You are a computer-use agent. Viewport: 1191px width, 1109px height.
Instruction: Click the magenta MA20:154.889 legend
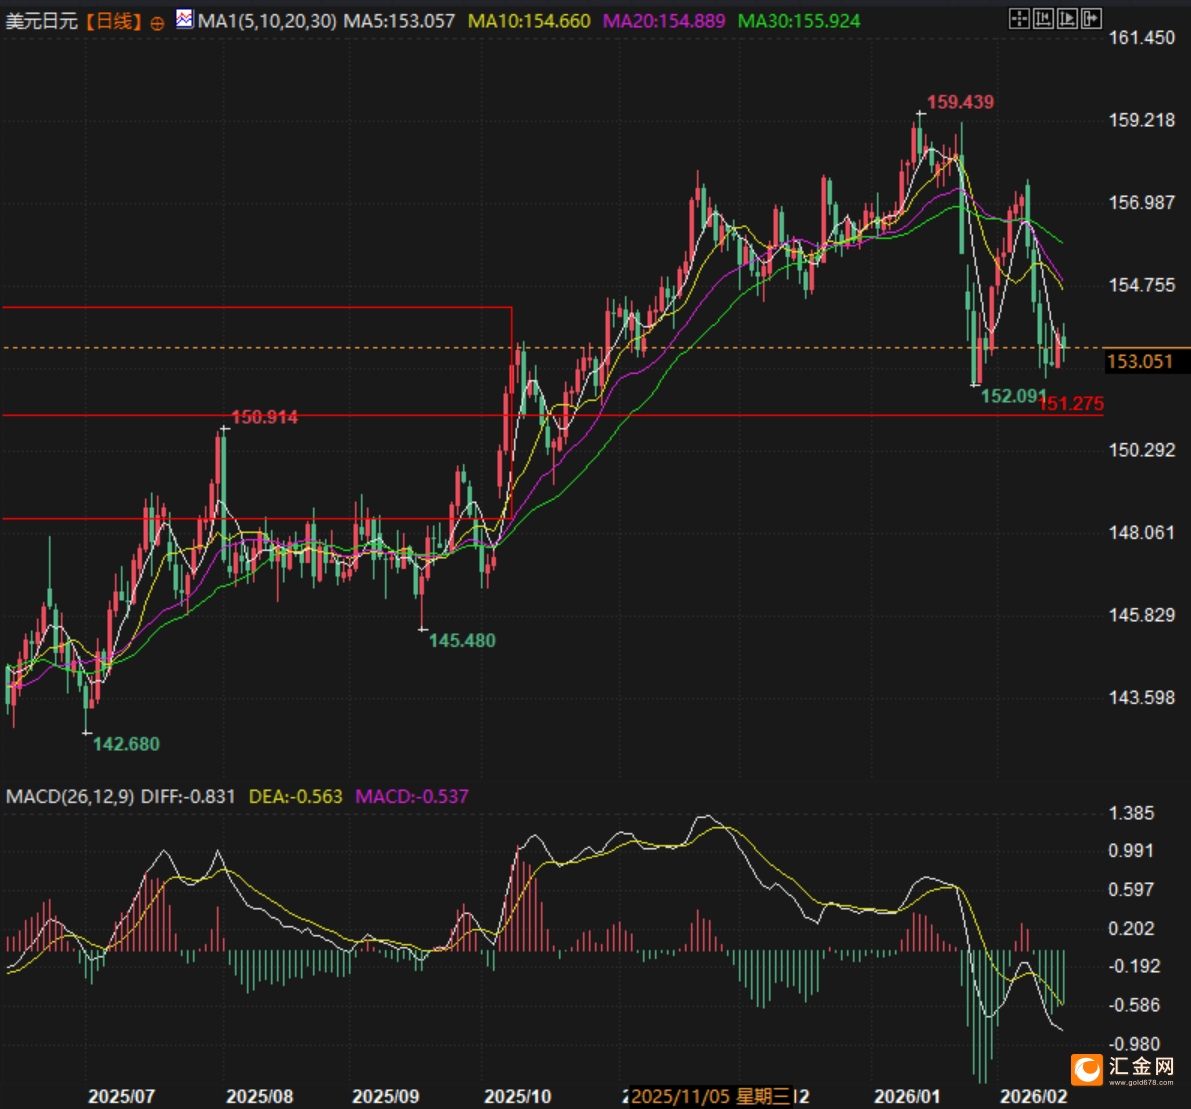pos(664,21)
